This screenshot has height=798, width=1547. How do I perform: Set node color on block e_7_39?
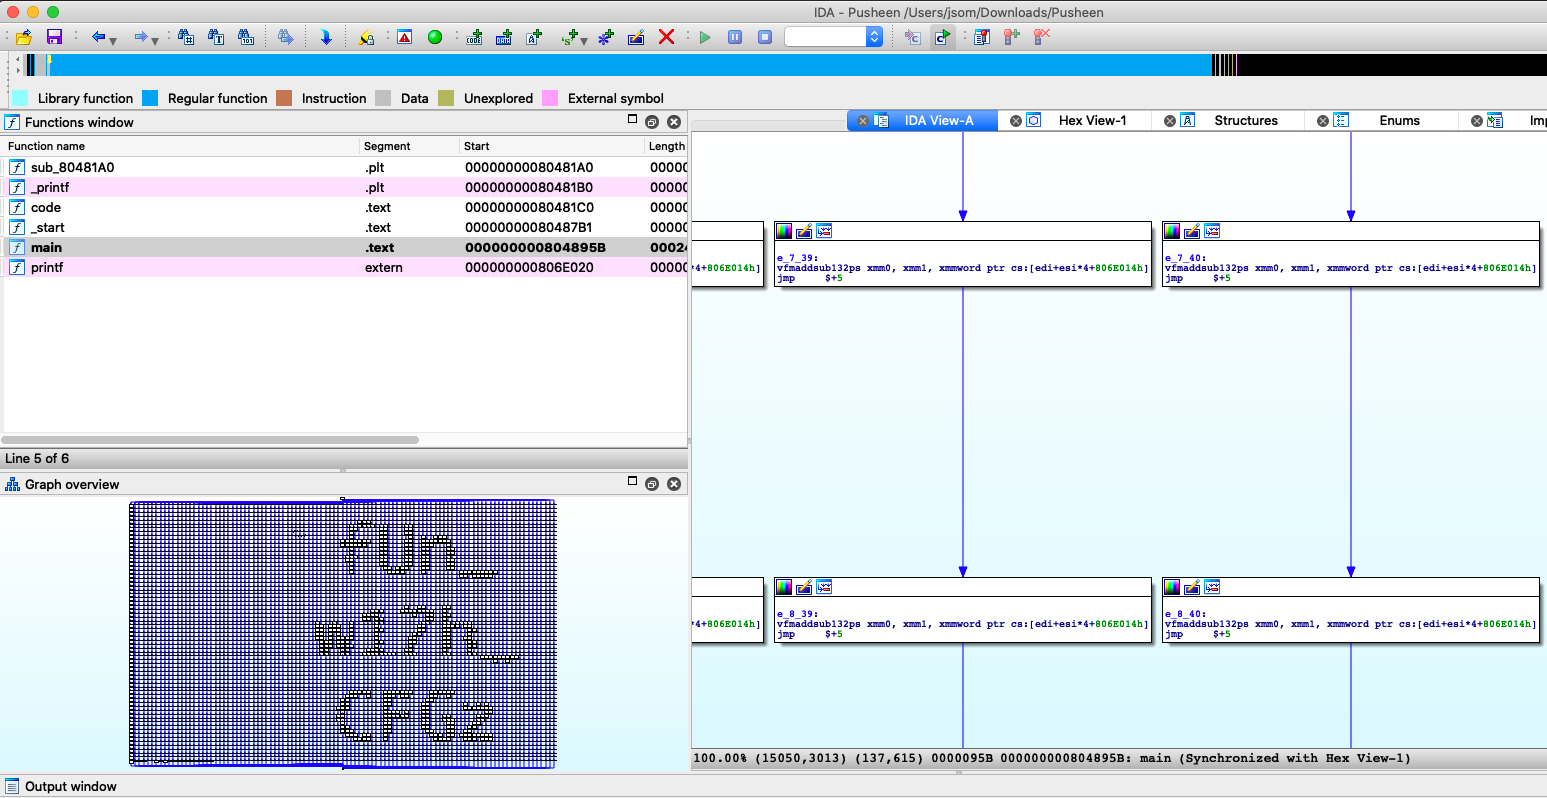coord(784,231)
